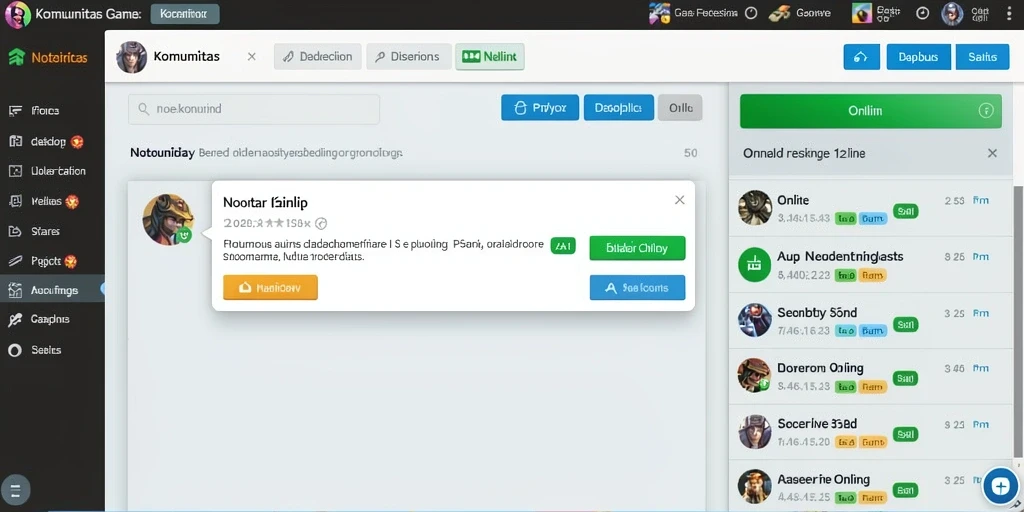Close the Nooitar fainlip popup
Viewport: 1024px width, 512px height.
pyautogui.click(x=680, y=200)
